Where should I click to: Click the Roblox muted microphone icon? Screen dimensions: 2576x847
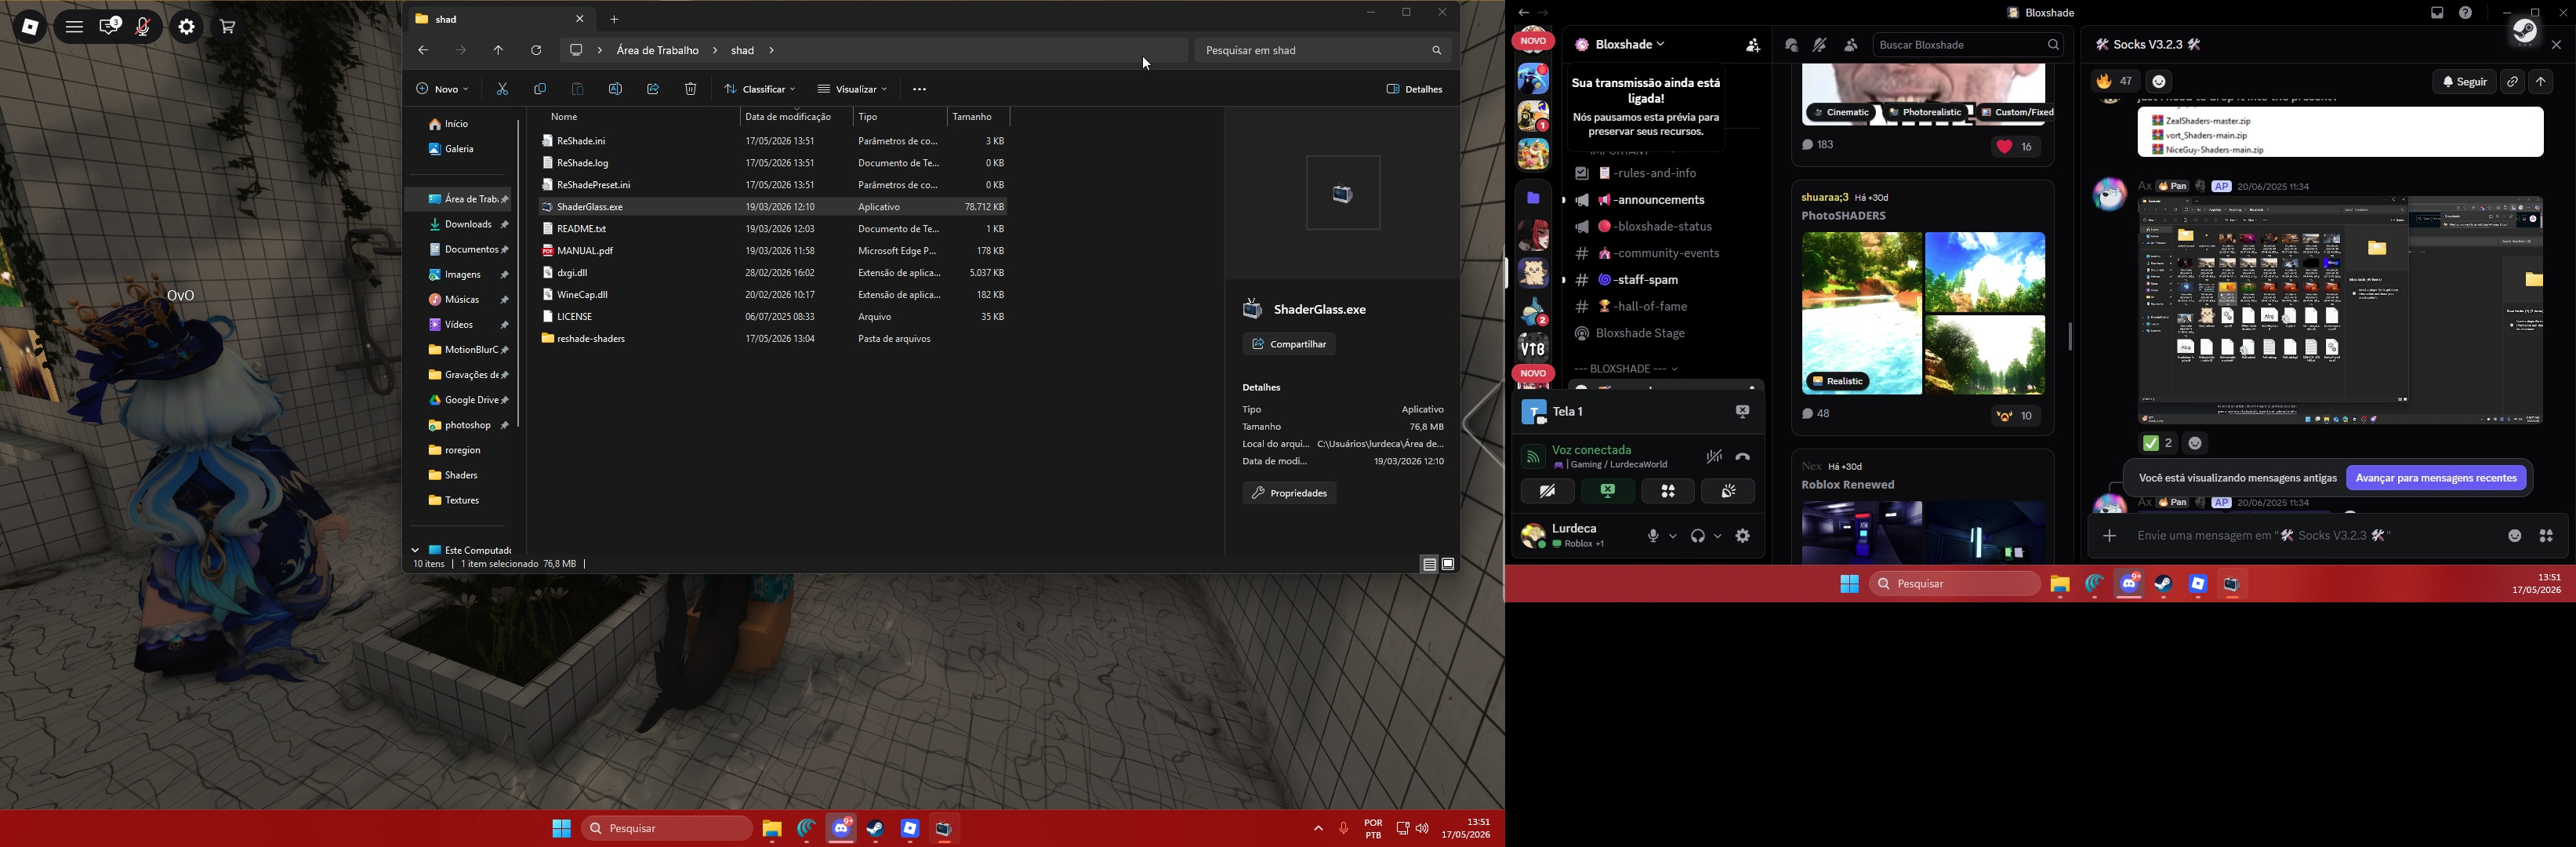pyautogui.click(x=143, y=27)
